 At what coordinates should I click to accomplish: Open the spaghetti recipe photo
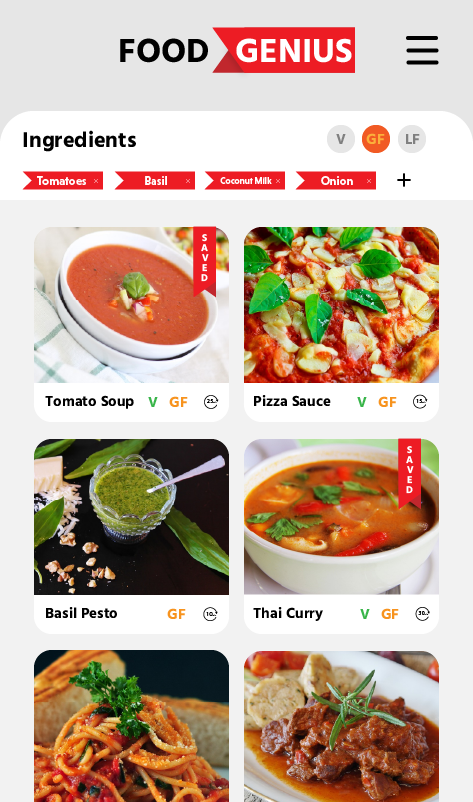click(x=131, y=726)
